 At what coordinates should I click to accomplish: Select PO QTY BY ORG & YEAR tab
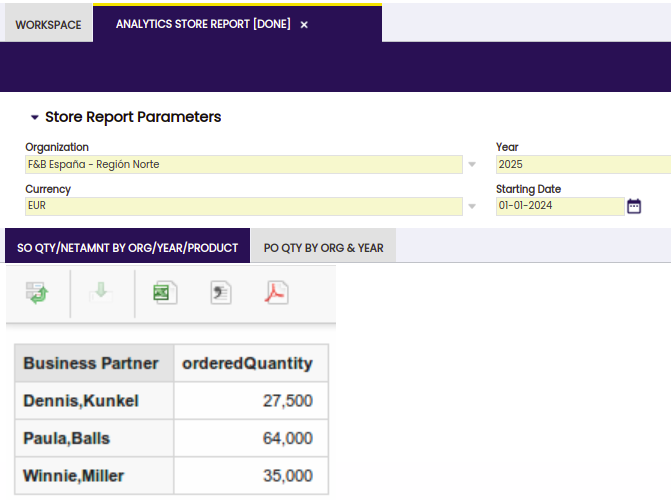coord(323,247)
